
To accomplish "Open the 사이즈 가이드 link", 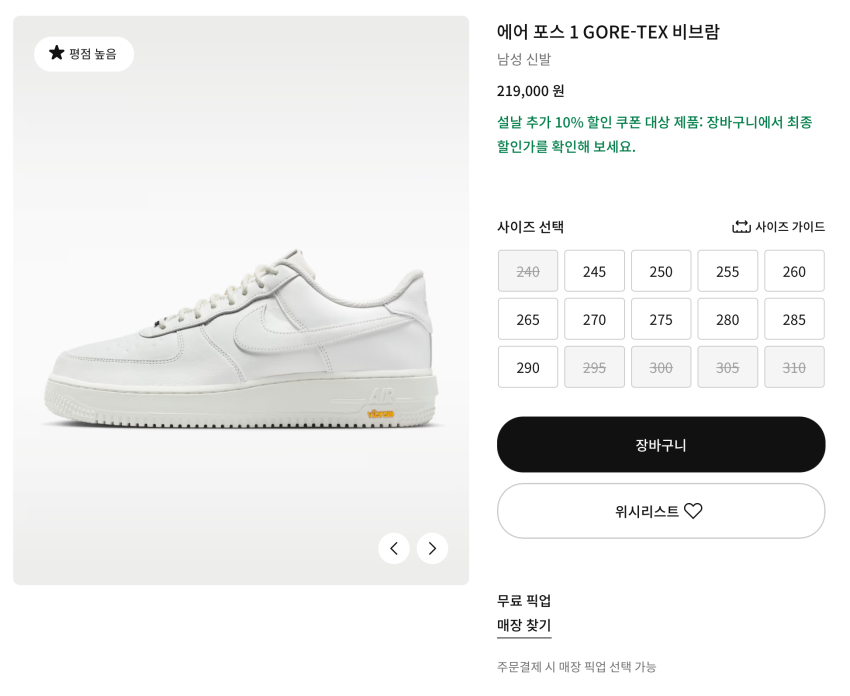I will [x=789, y=227].
